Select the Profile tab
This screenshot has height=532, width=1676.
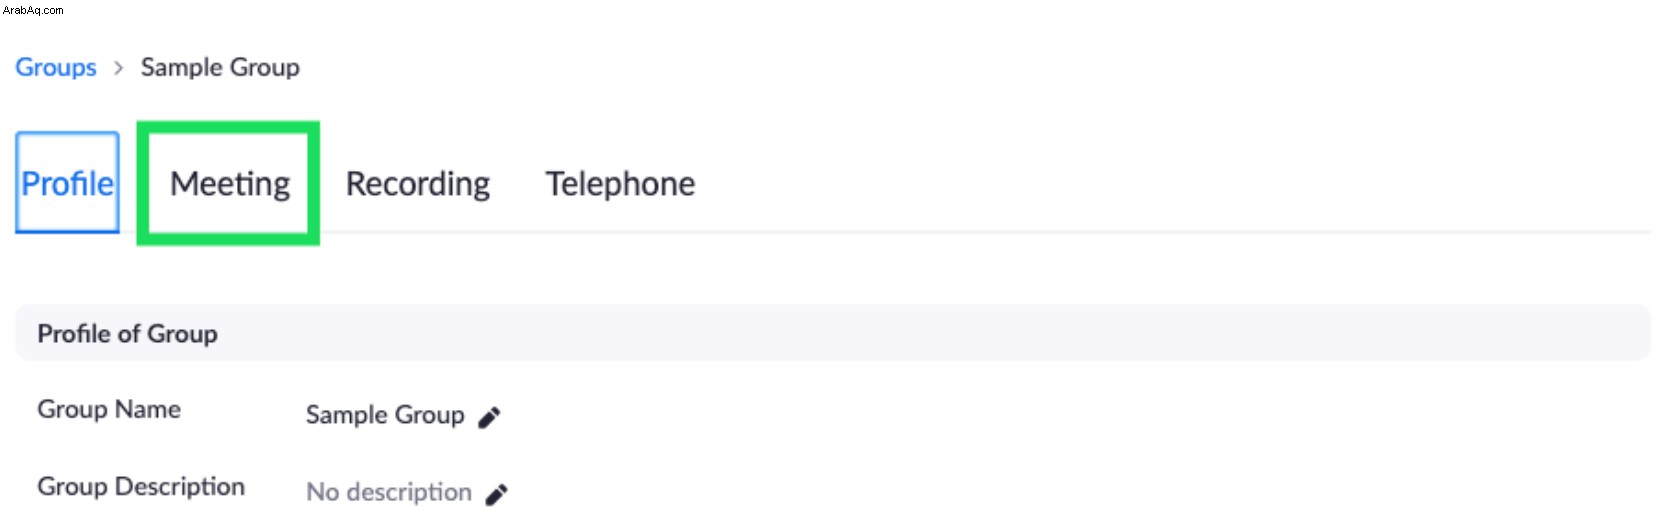(x=67, y=183)
